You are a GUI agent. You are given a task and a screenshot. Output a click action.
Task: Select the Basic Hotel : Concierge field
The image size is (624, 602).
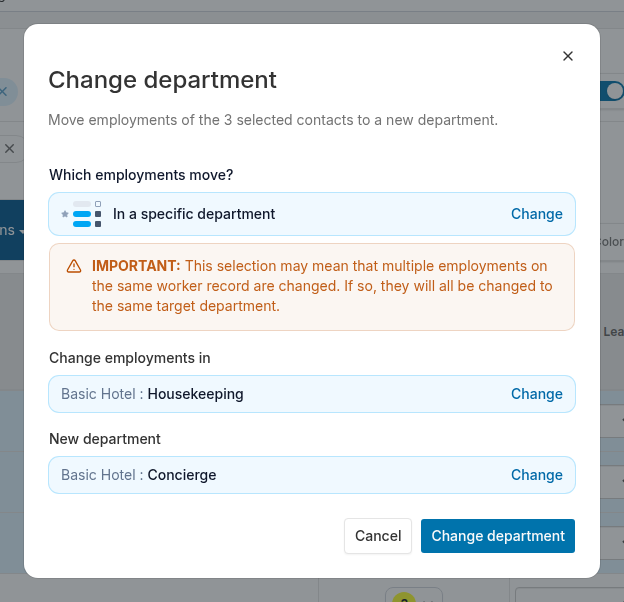point(312,475)
